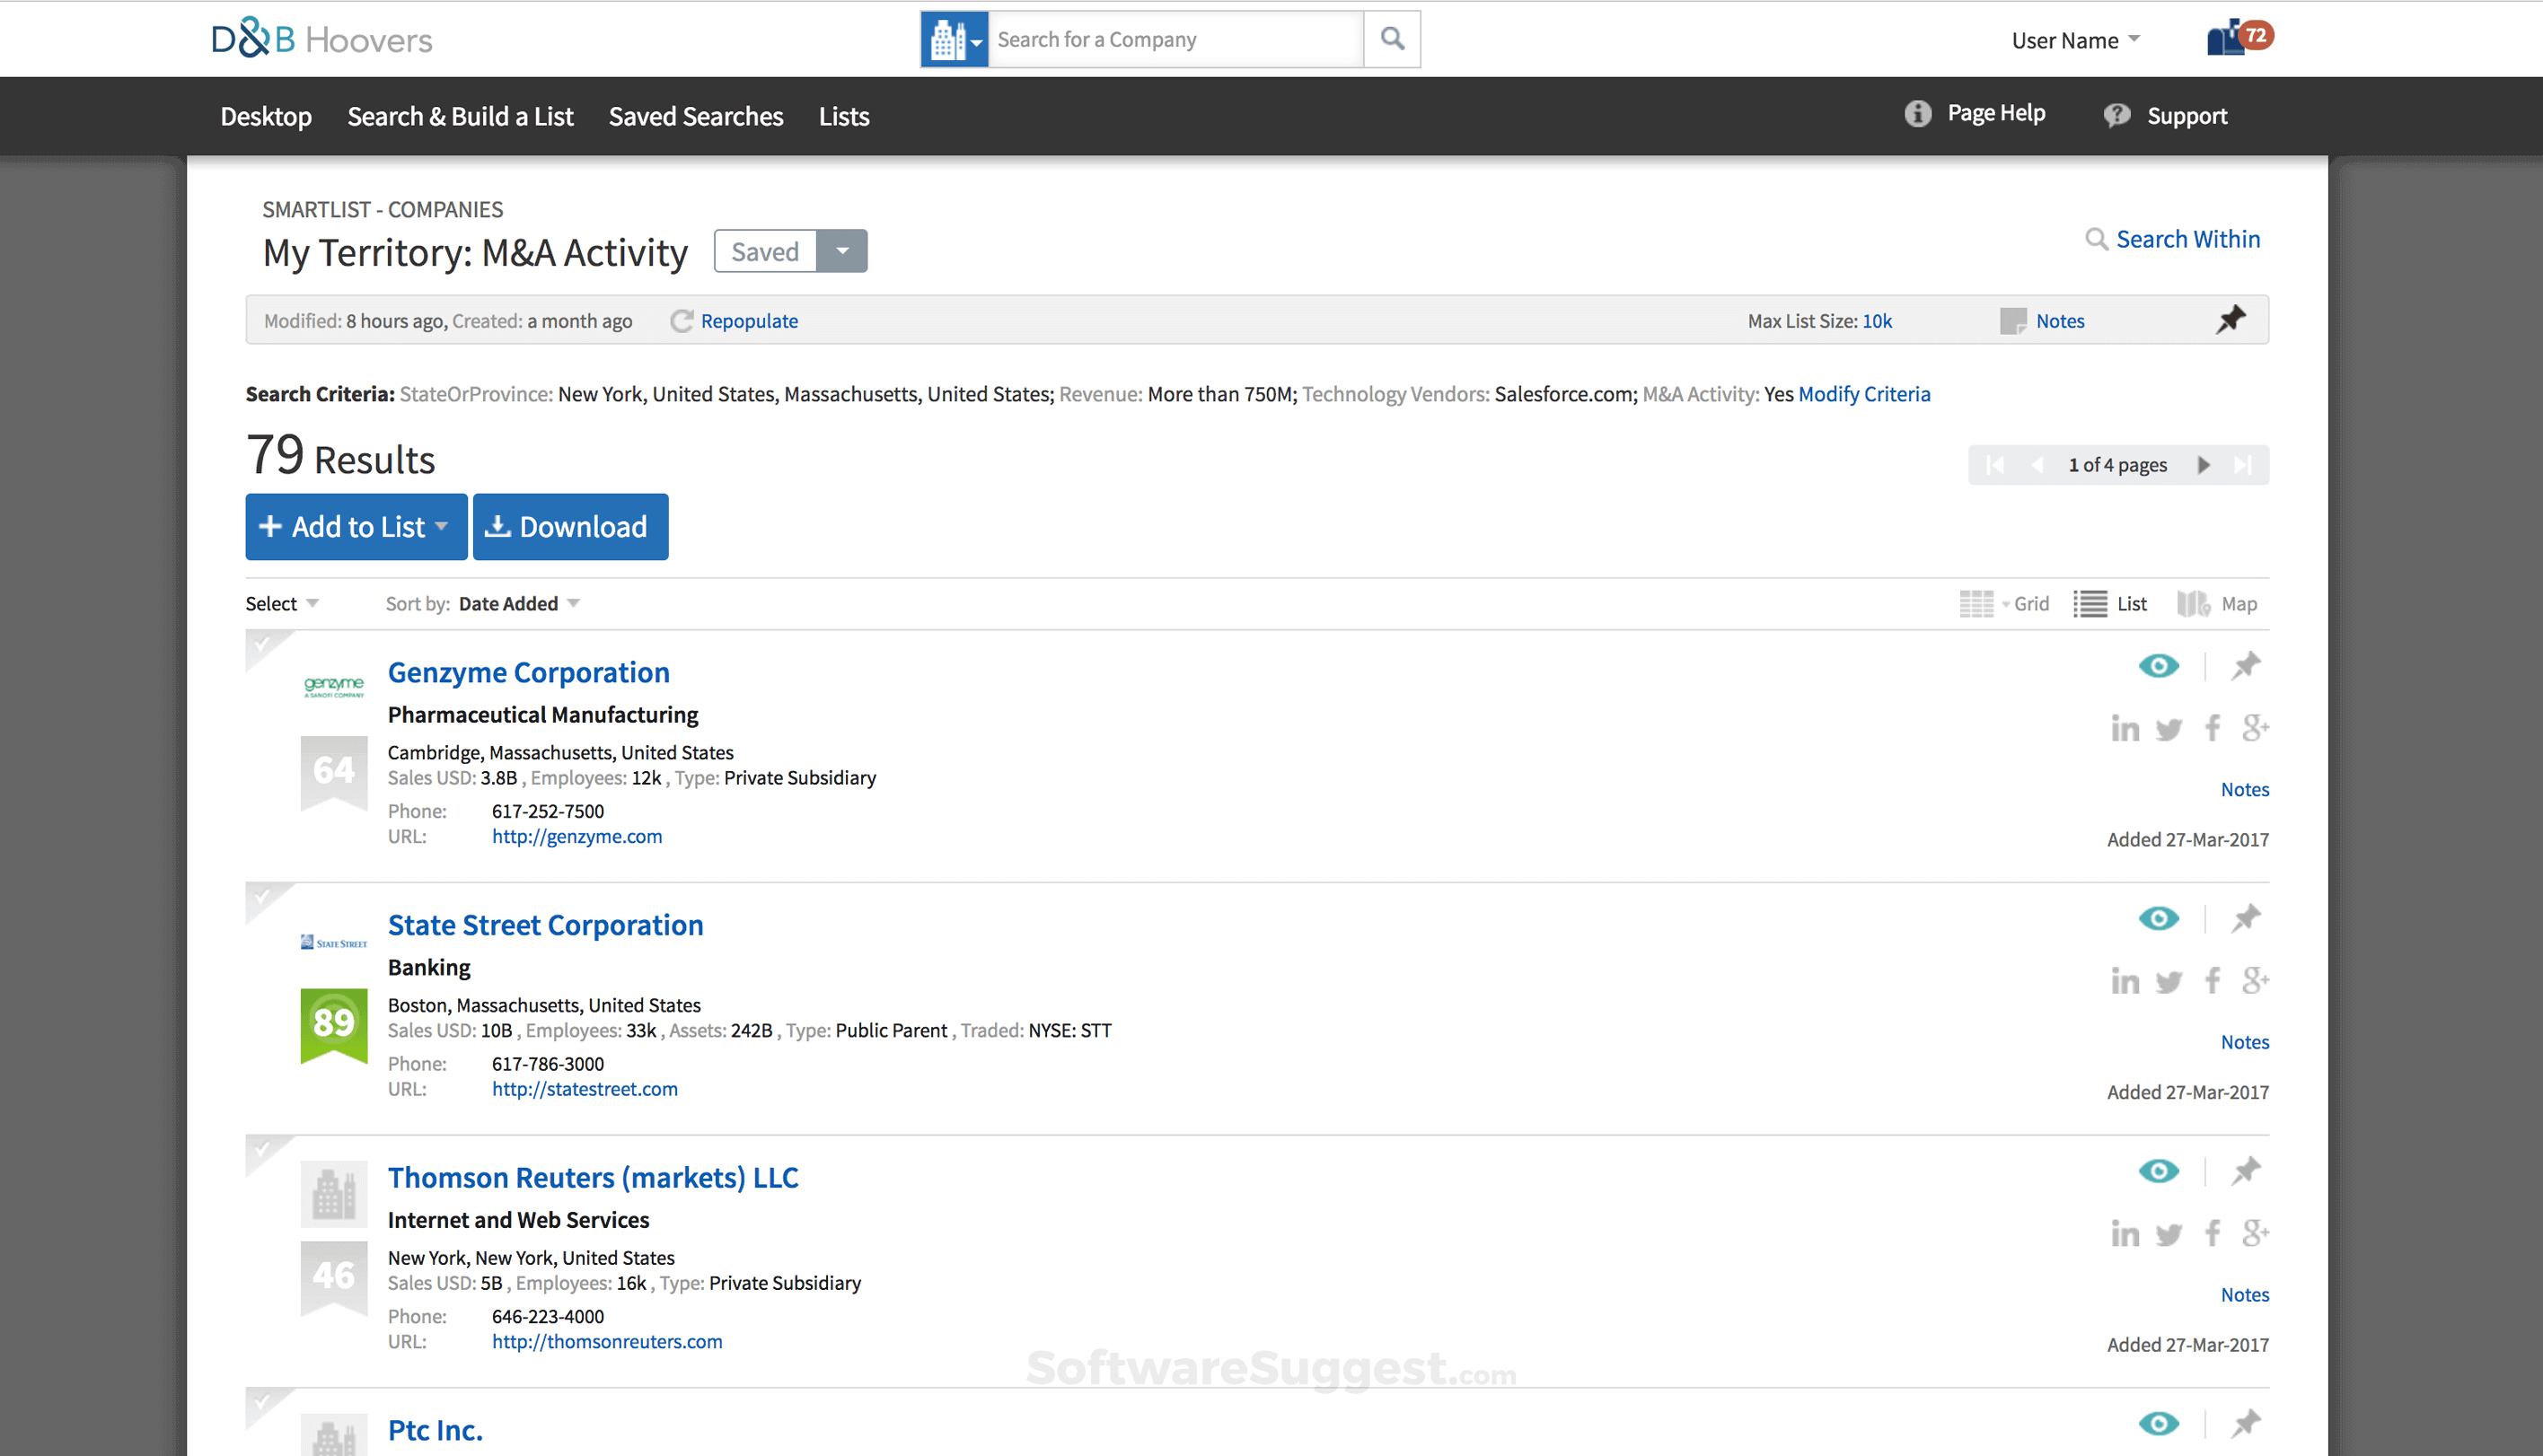Open Saved Searches navigation item
The image size is (2543, 1456).
coord(696,116)
